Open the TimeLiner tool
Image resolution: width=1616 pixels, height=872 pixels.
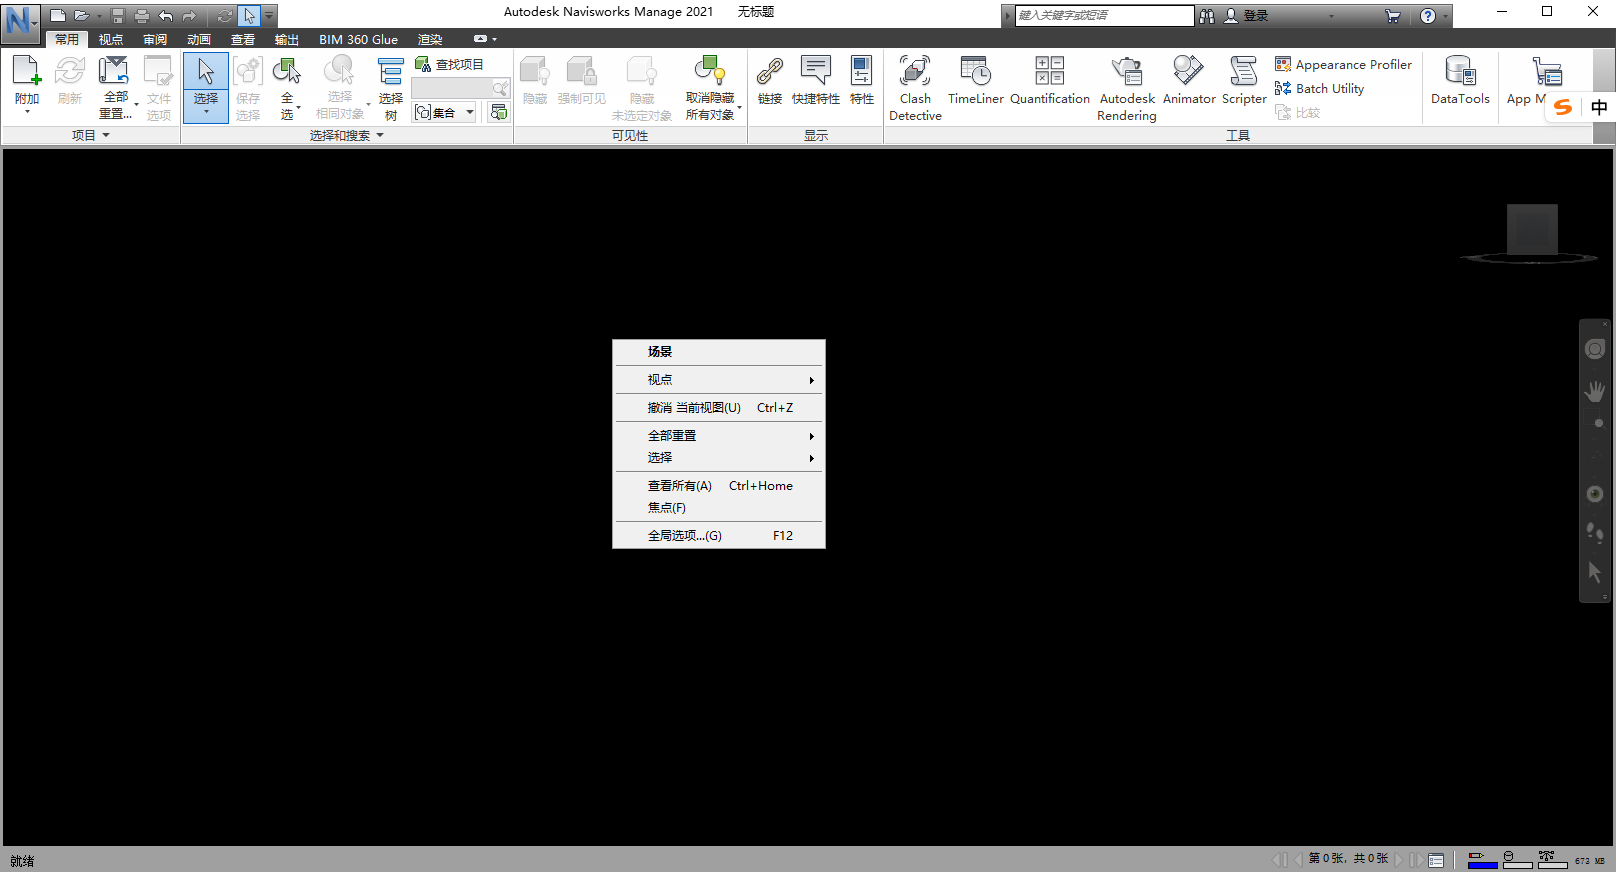pos(975,81)
